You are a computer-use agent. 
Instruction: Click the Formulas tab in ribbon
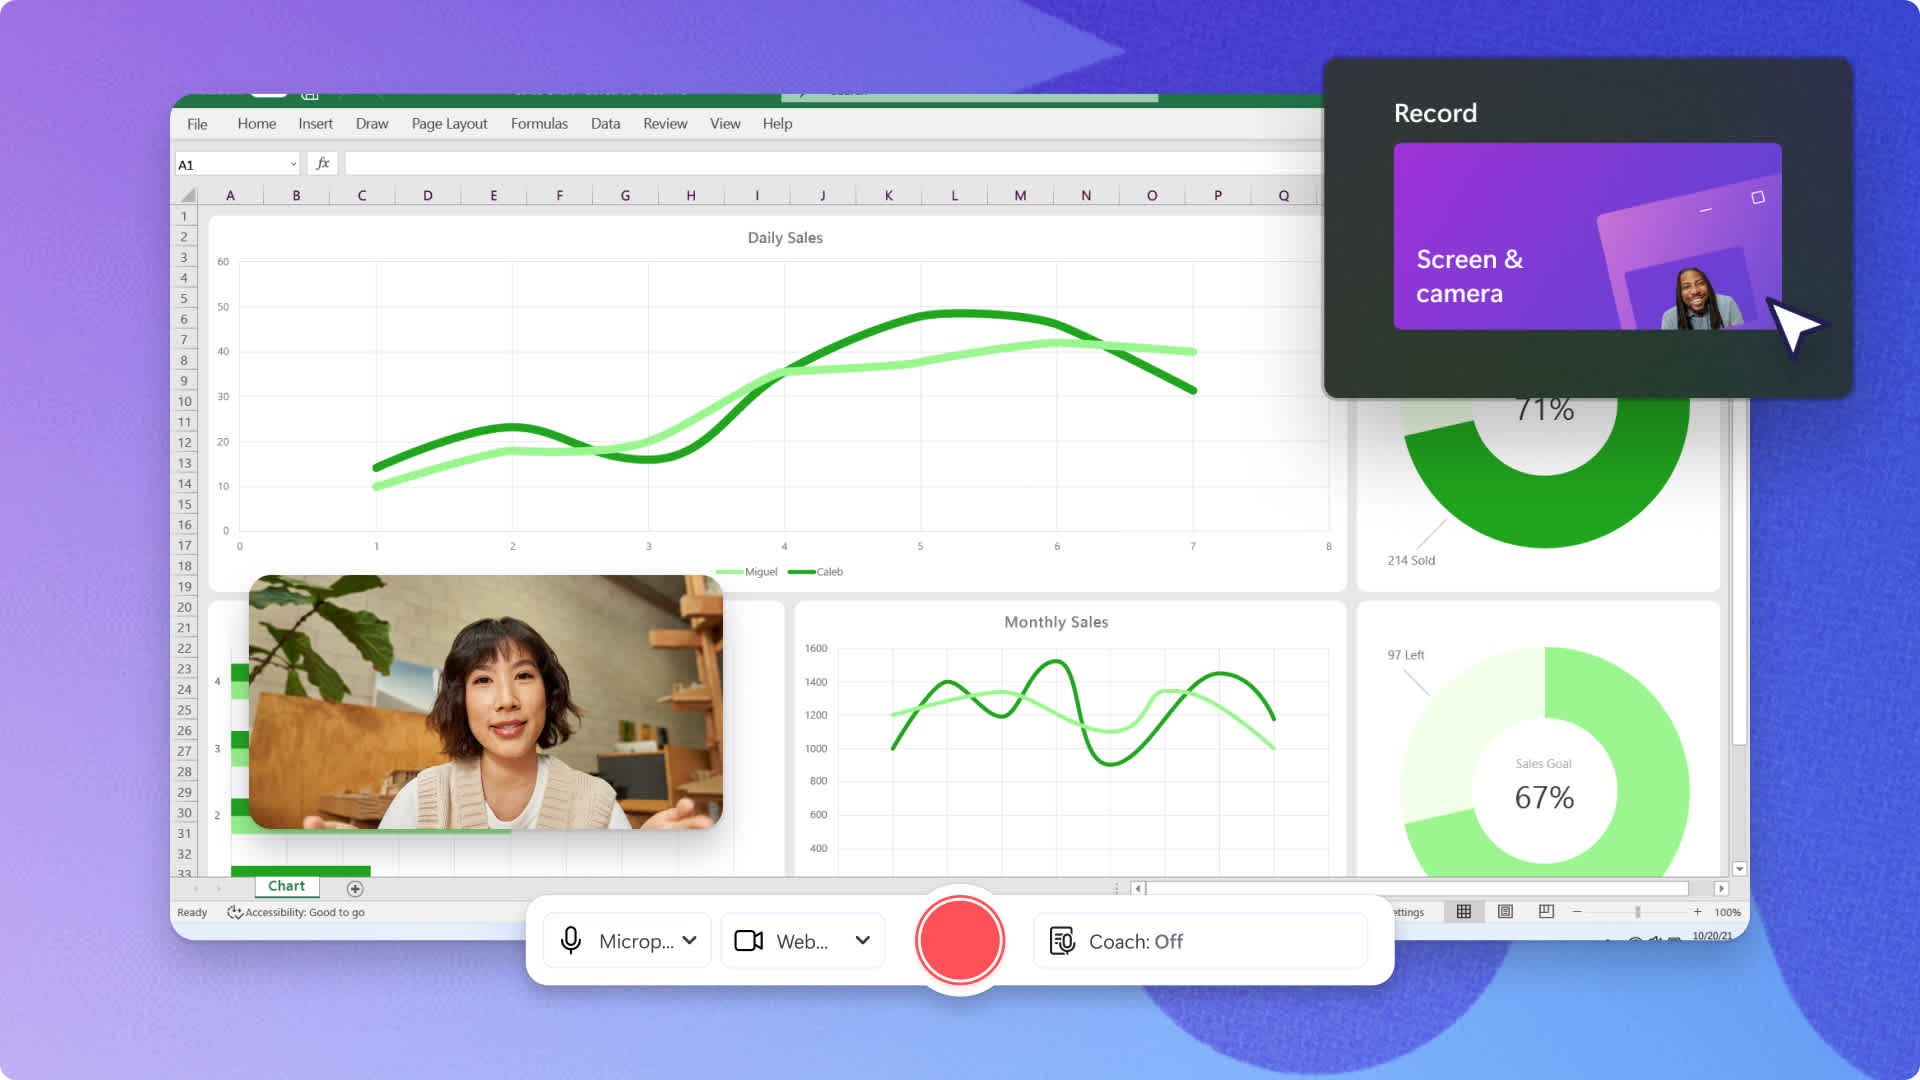[x=539, y=124]
